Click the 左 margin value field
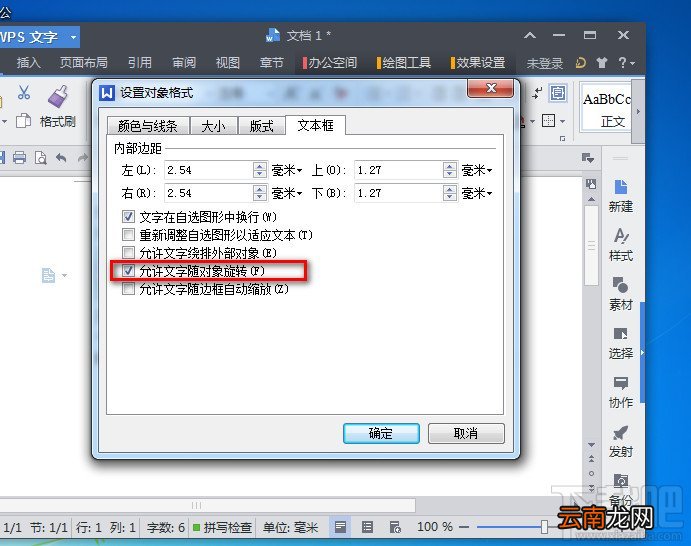The width and height of the screenshot is (691, 546). click(209, 170)
